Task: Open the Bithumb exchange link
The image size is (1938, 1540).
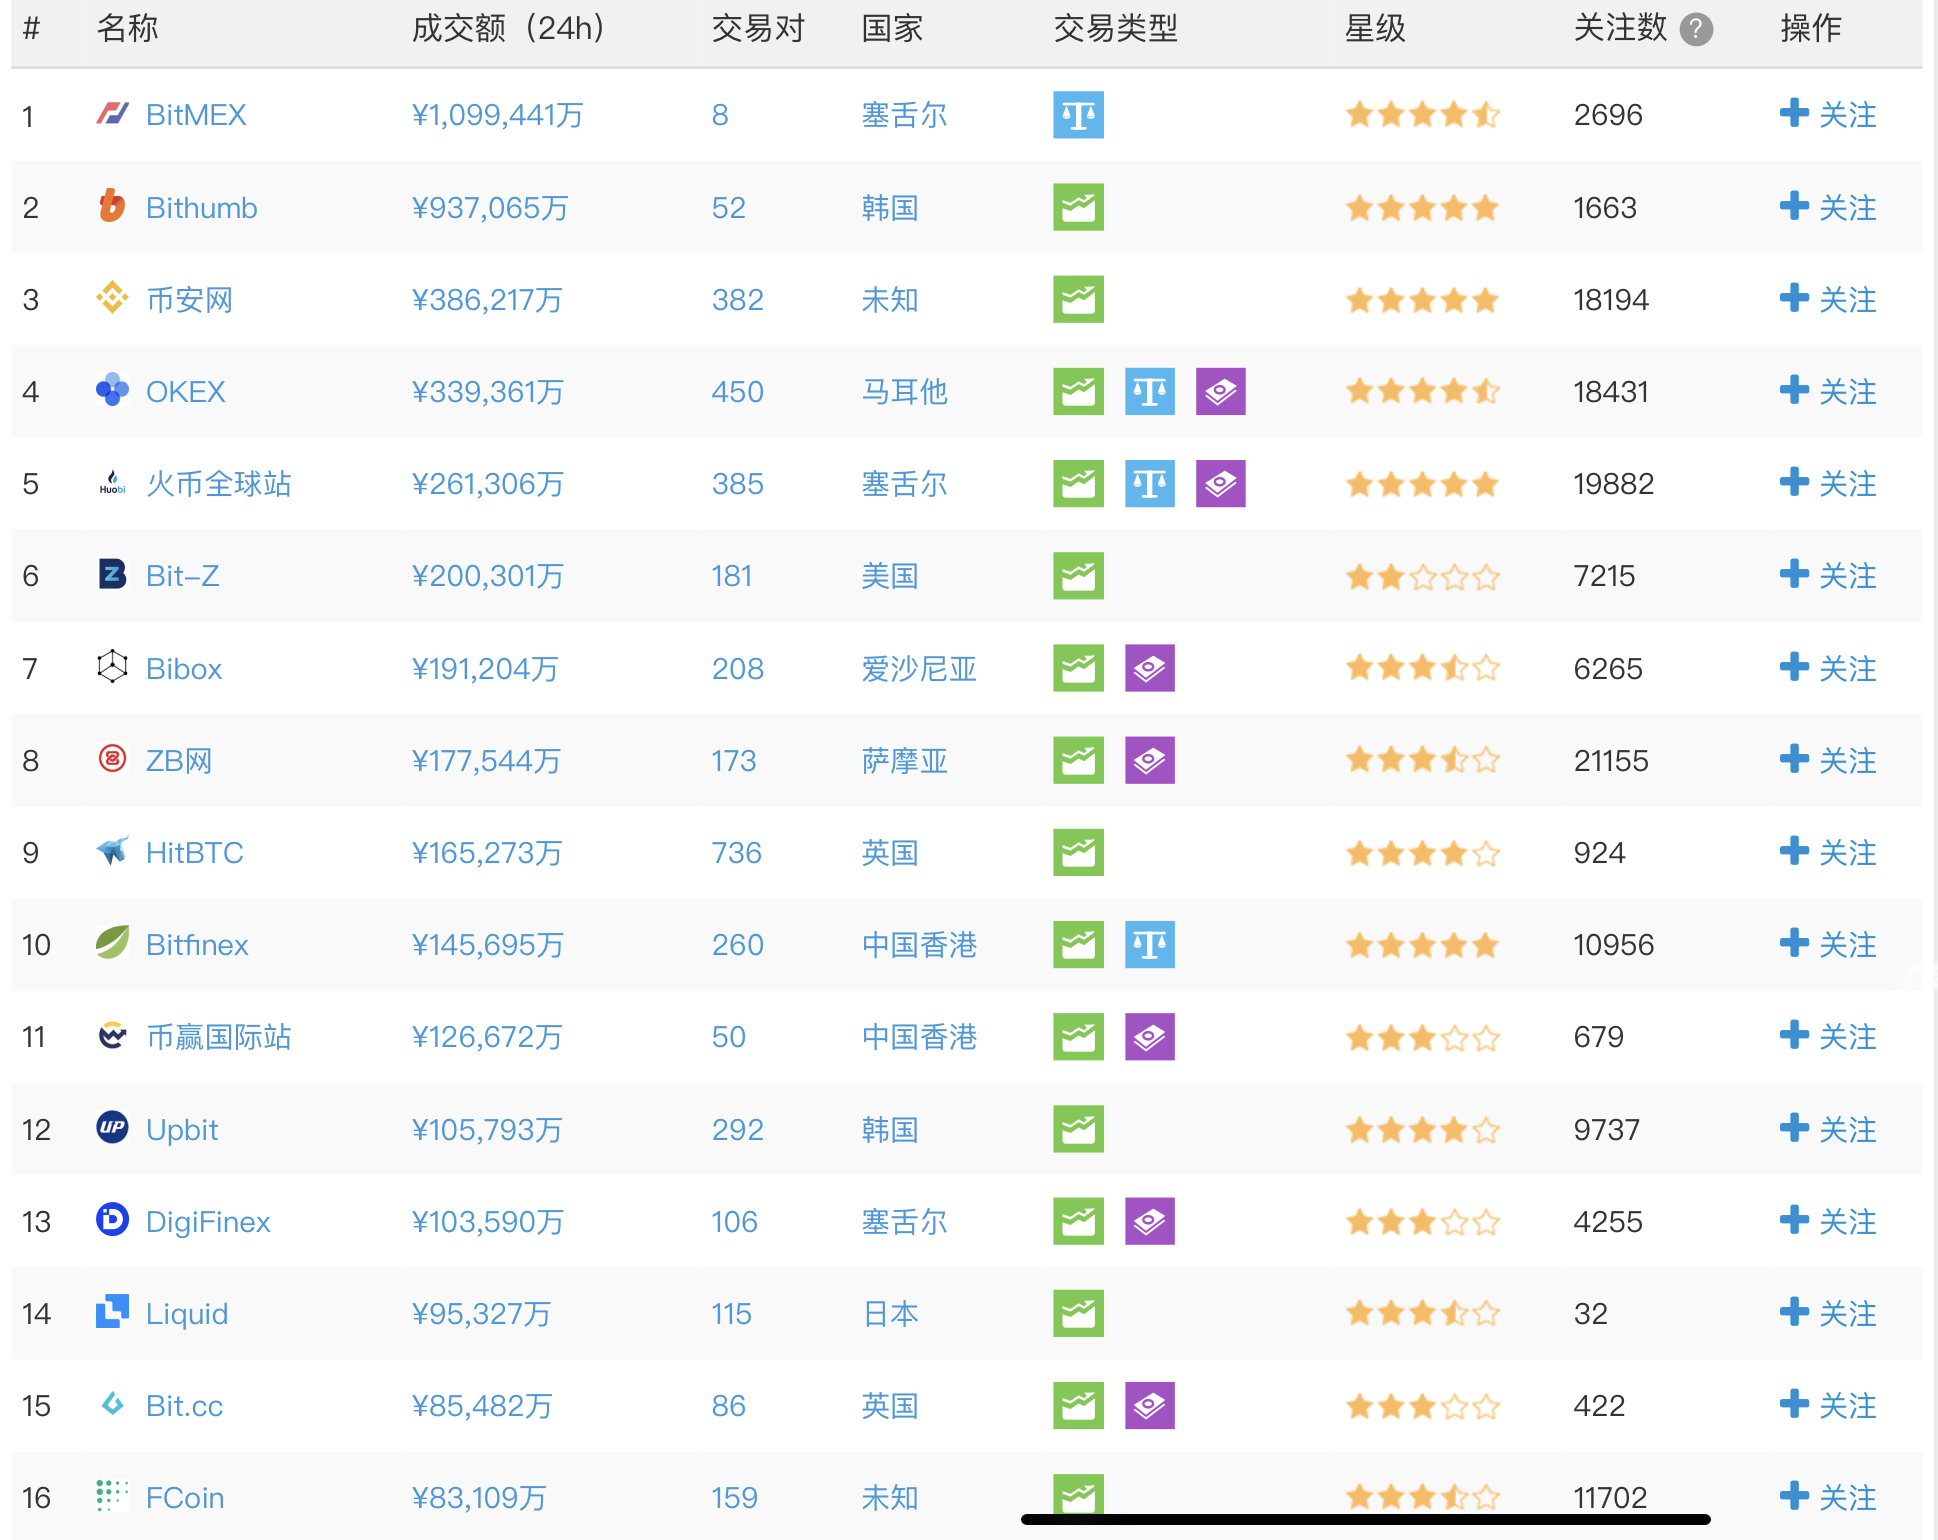Action: 201,207
